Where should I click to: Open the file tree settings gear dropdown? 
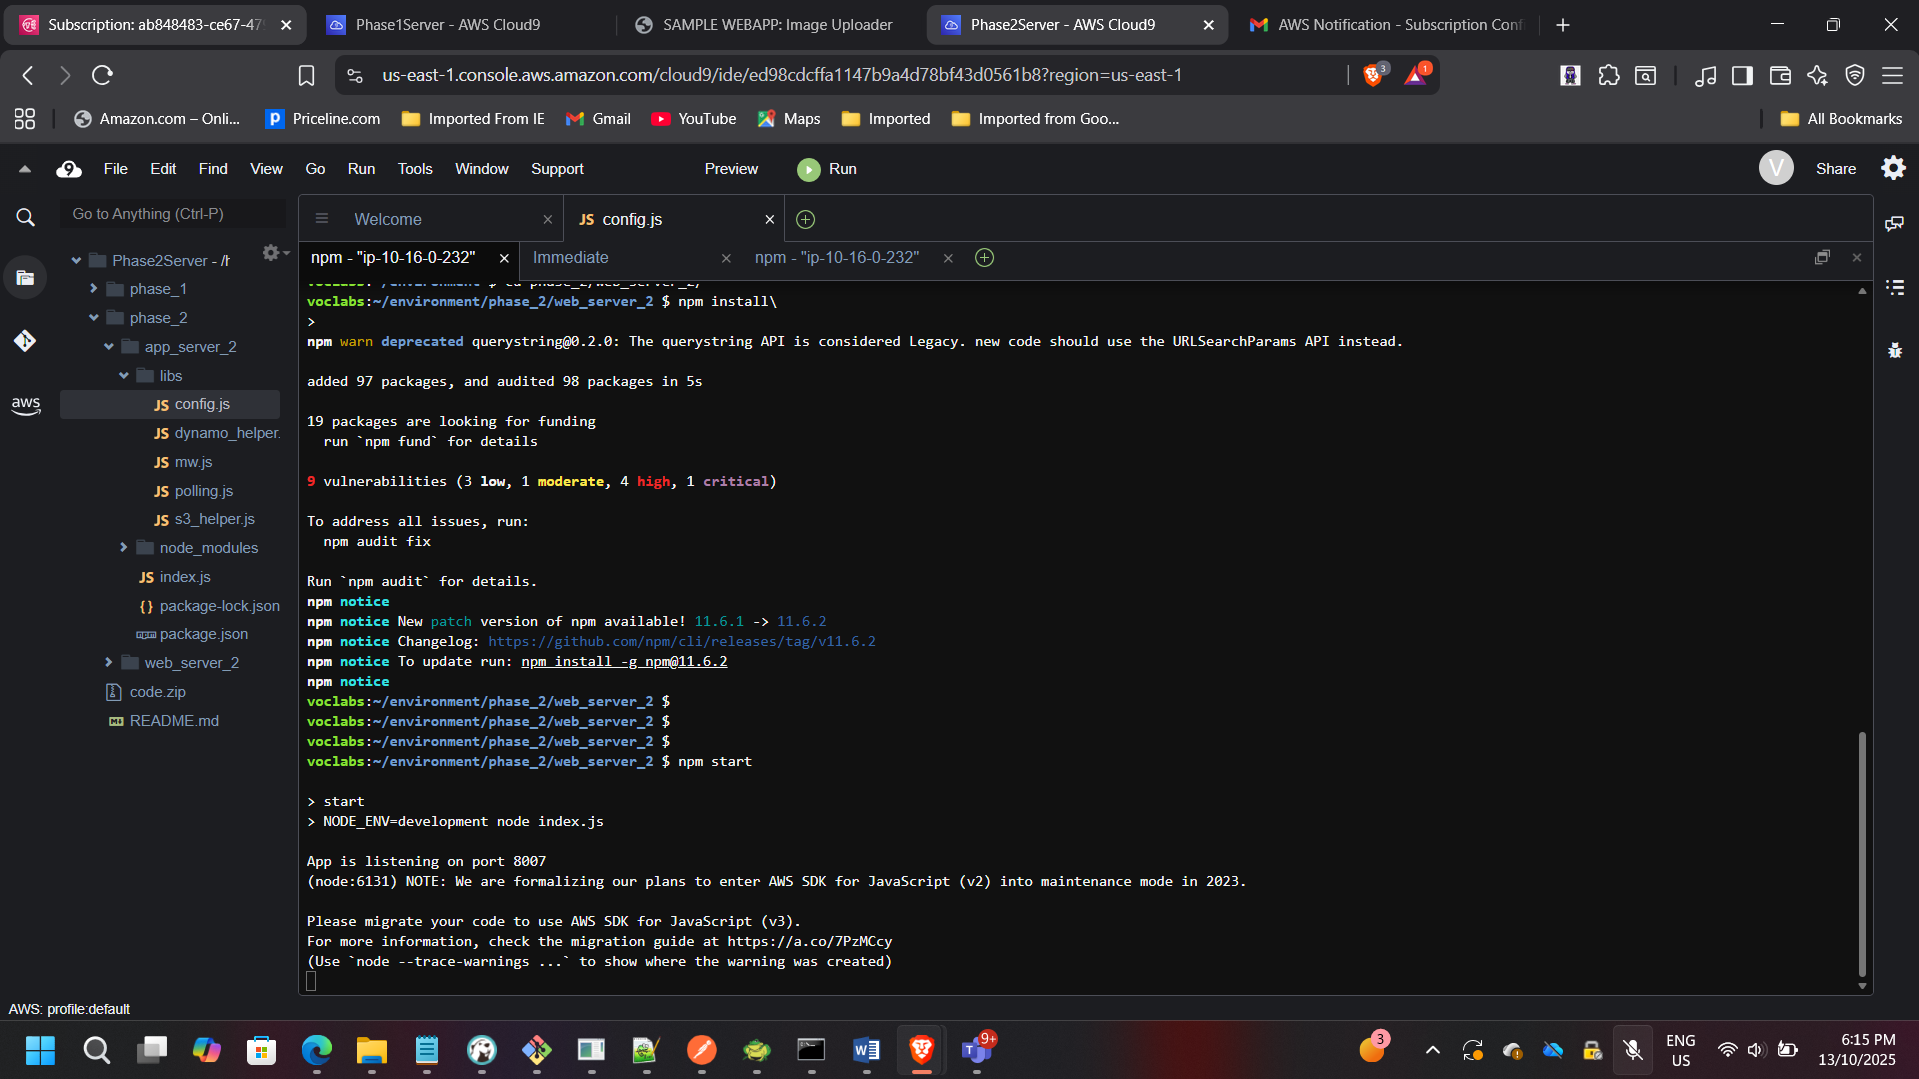273,253
